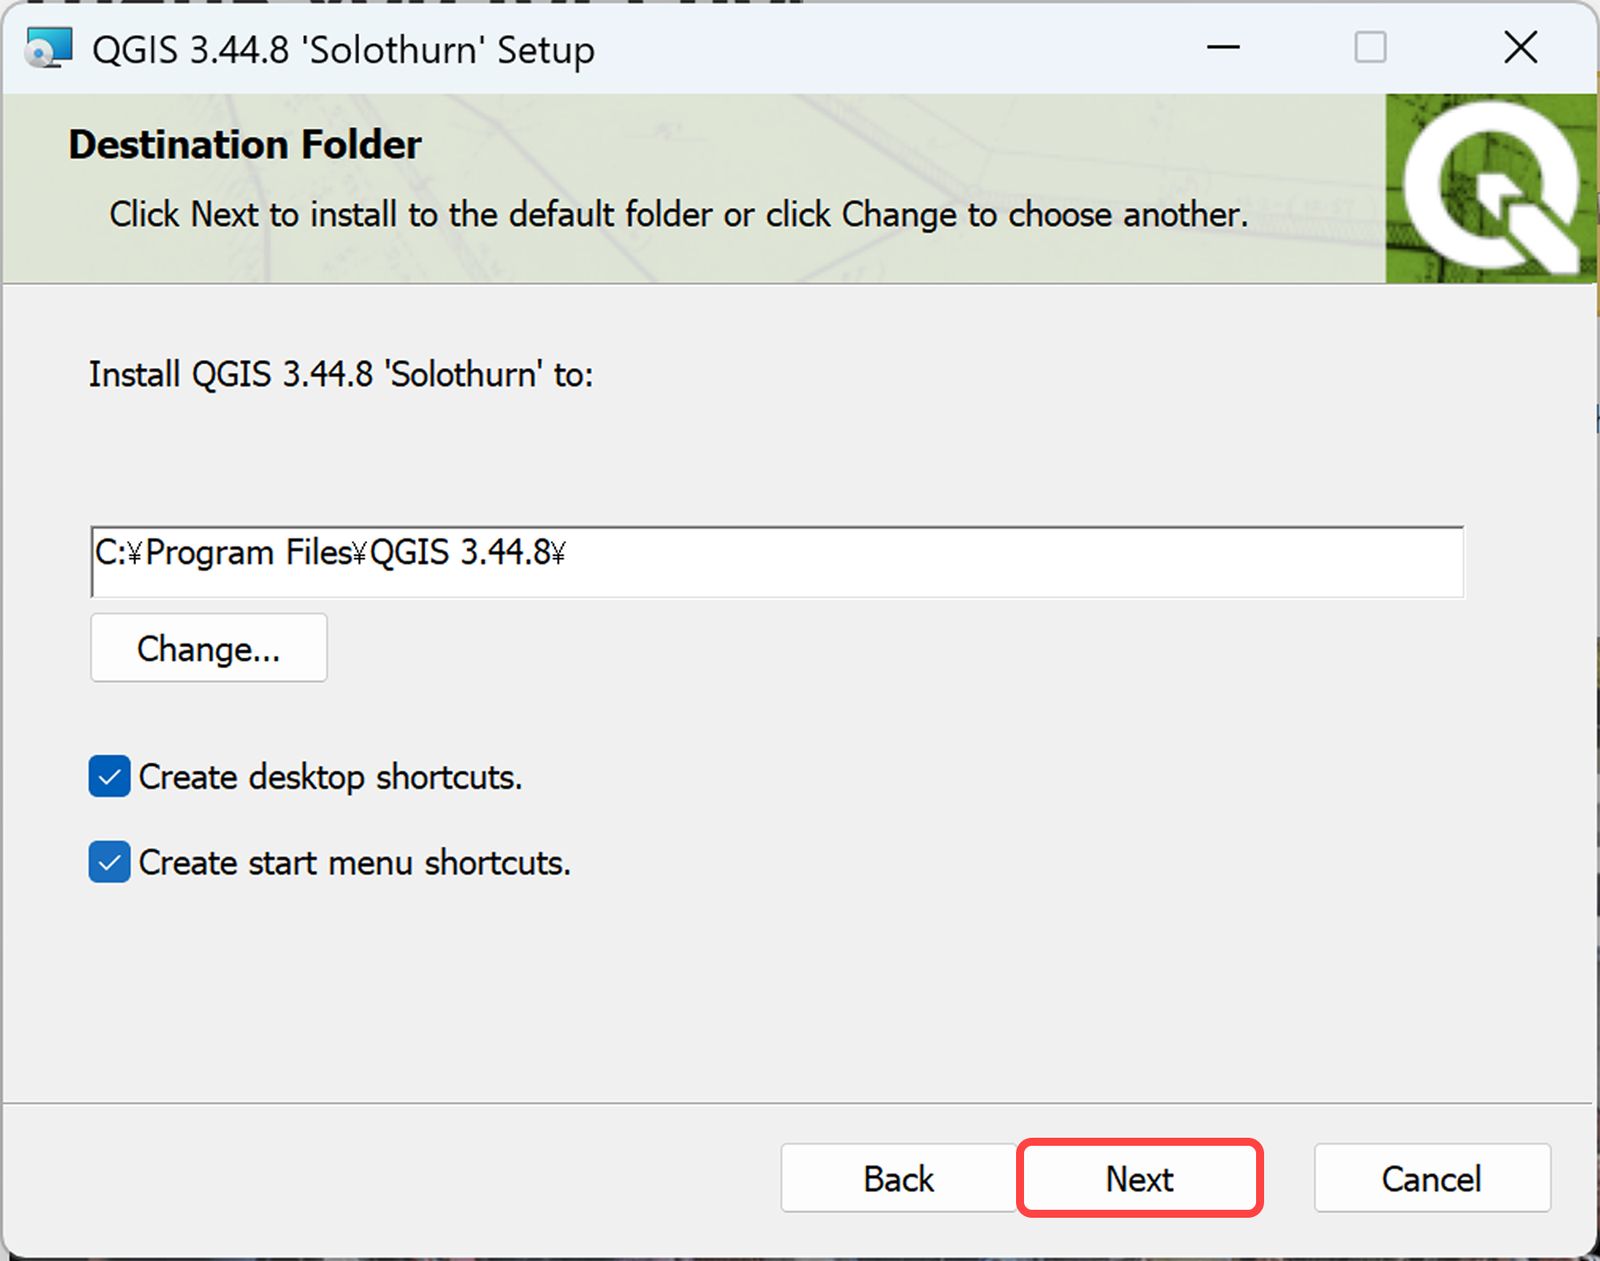Click the Next button
Image resolution: width=1600 pixels, height=1261 pixels.
point(1140,1178)
